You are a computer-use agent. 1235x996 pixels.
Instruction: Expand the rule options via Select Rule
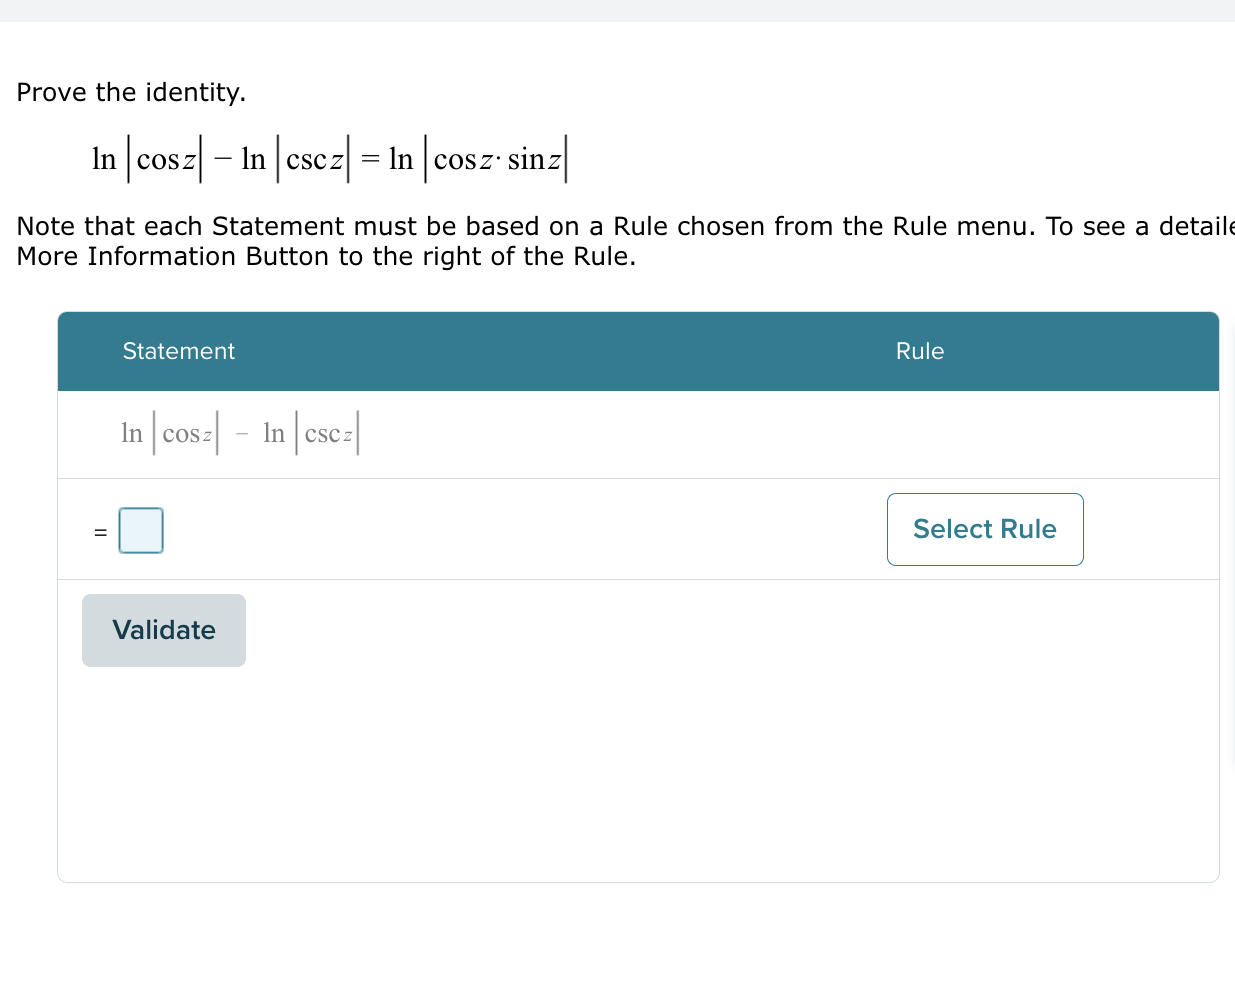984,529
